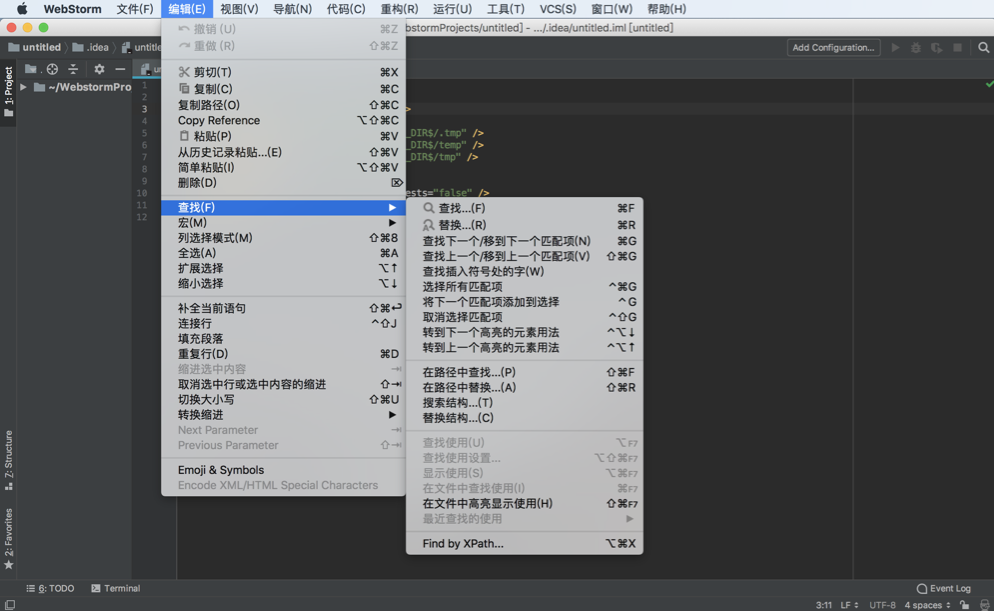The height and width of the screenshot is (611, 994).
Task: Open the 导航(N) menu
Action: coord(292,9)
